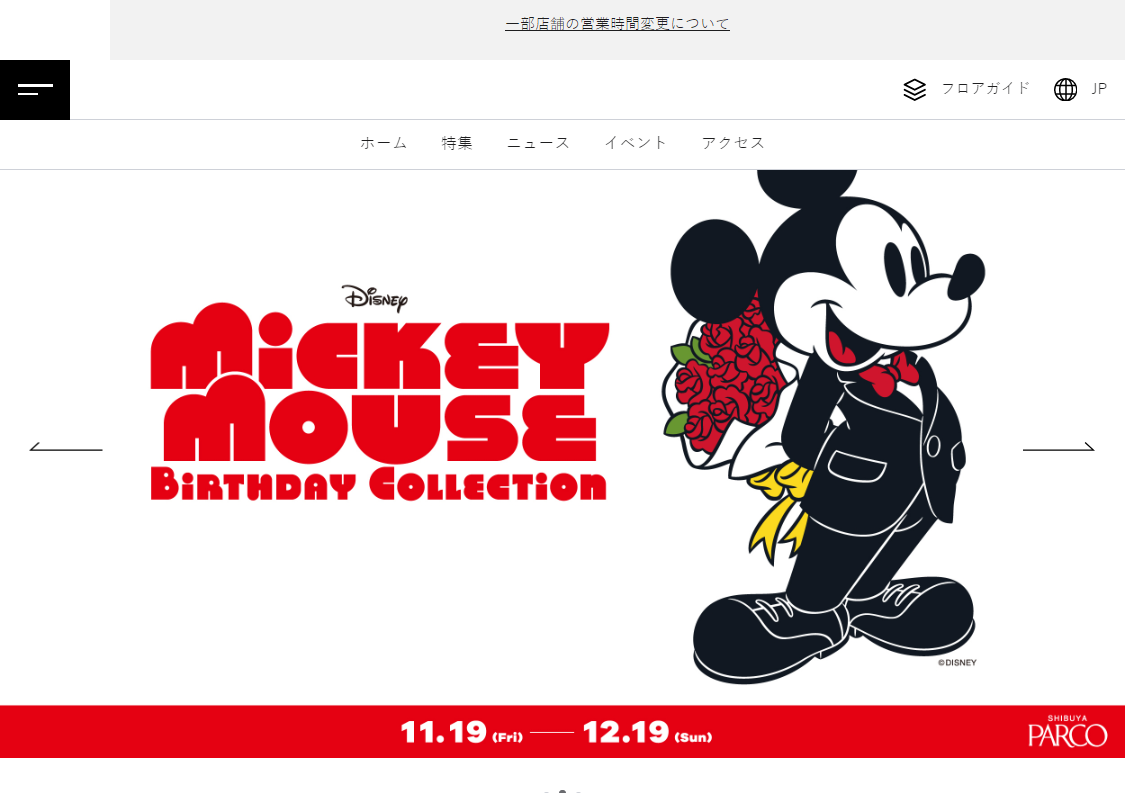
Task: Open the black hamburger menu
Action: 35,90
